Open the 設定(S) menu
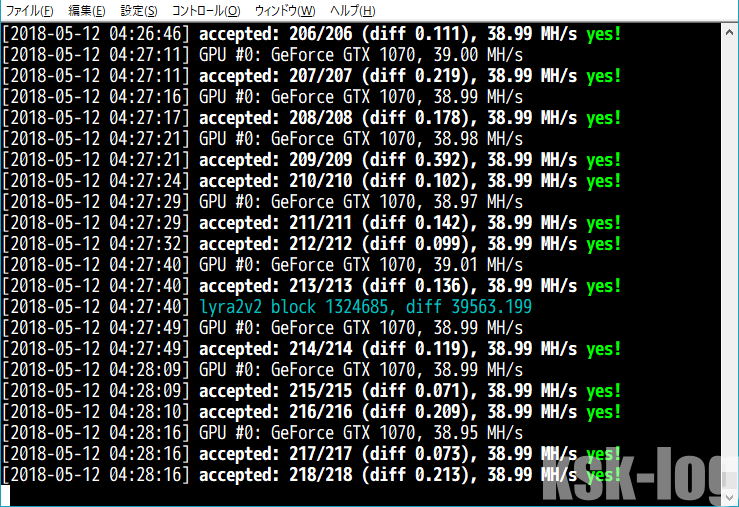This screenshot has height=507, width=739. click(x=139, y=10)
